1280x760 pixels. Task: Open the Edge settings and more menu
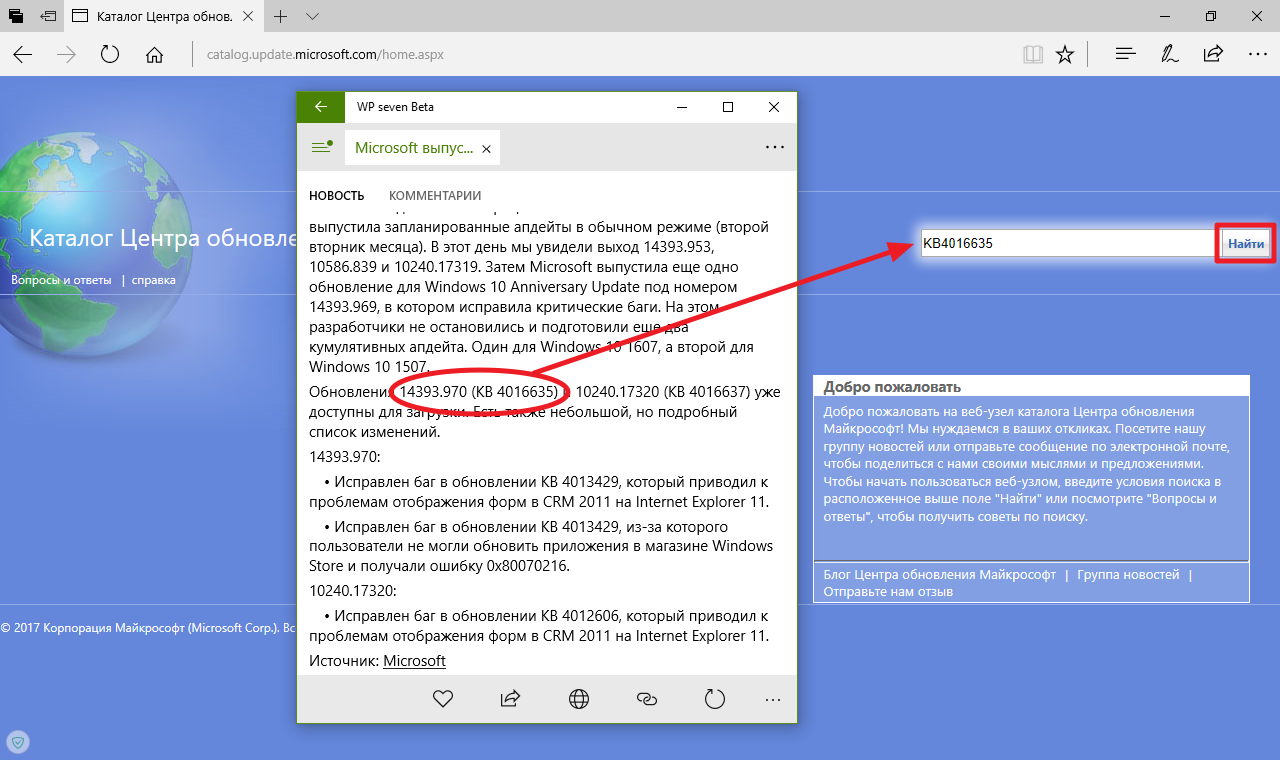point(1257,54)
